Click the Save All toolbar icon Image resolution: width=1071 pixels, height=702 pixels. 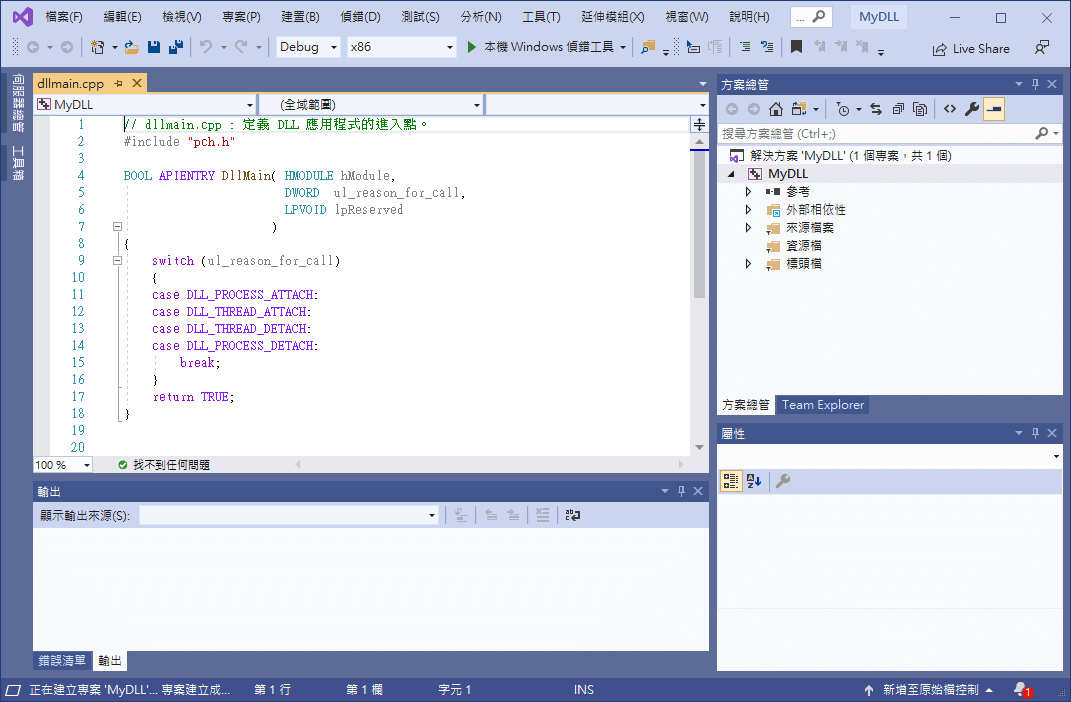176,47
